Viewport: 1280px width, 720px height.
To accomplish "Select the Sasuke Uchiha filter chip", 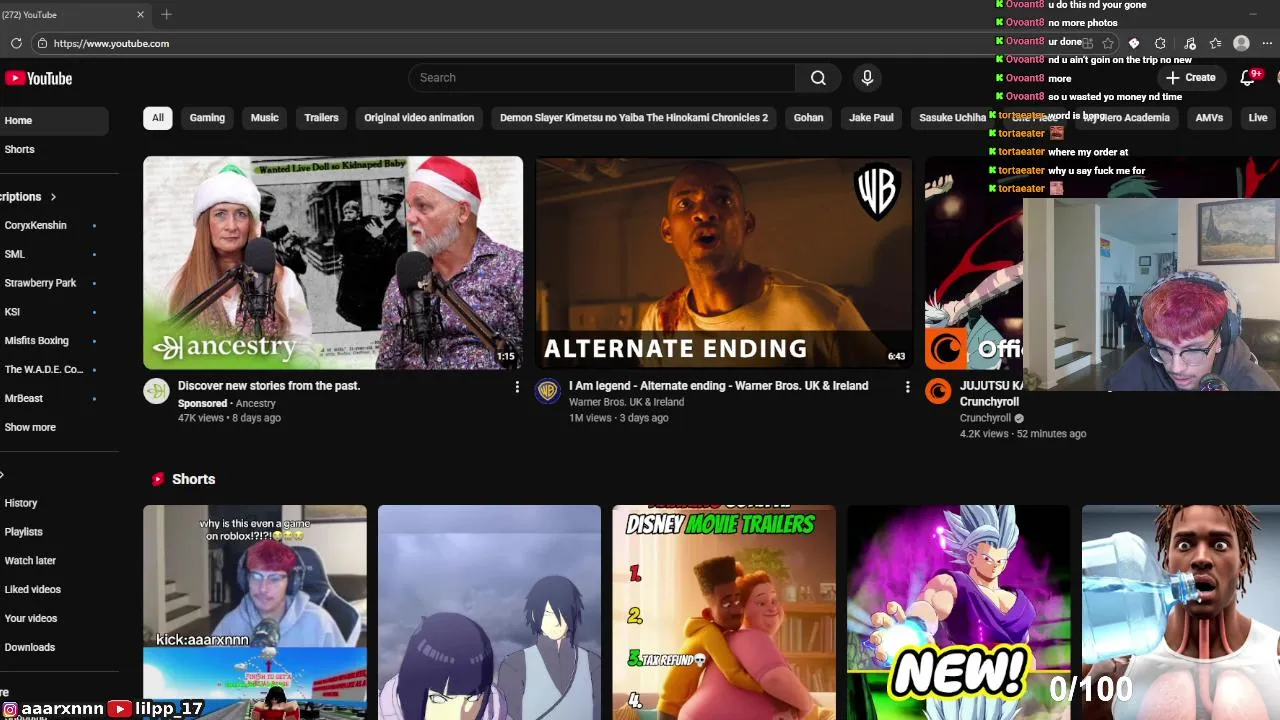I will [x=952, y=118].
